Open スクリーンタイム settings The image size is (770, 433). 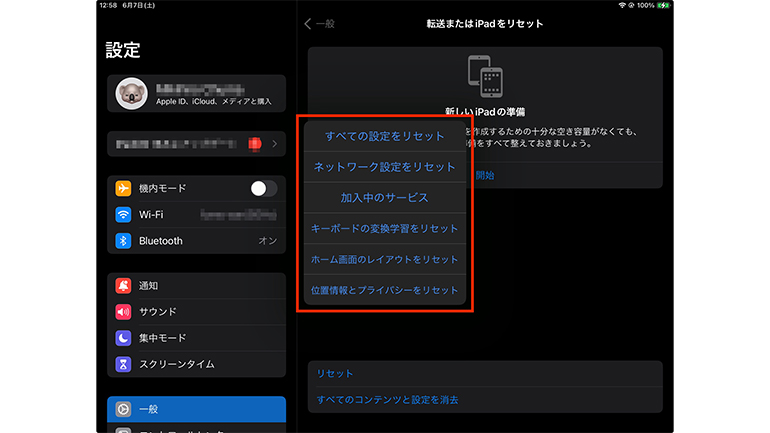[x=196, y=364]
